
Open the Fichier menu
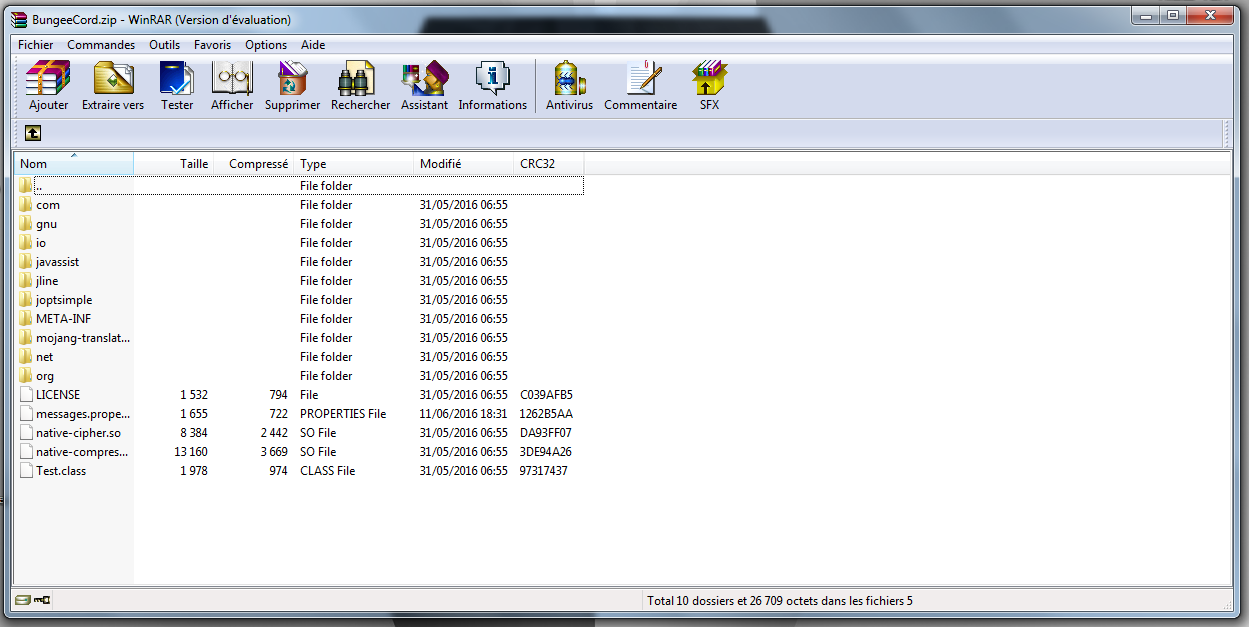(36, 45)
